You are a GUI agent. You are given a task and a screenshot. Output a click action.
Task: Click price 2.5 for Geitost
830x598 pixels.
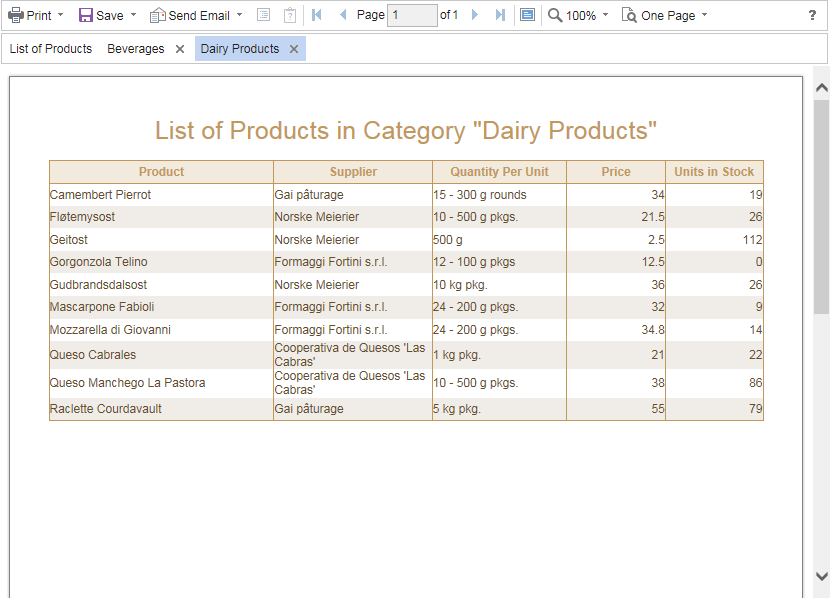[x=616, y=240]
